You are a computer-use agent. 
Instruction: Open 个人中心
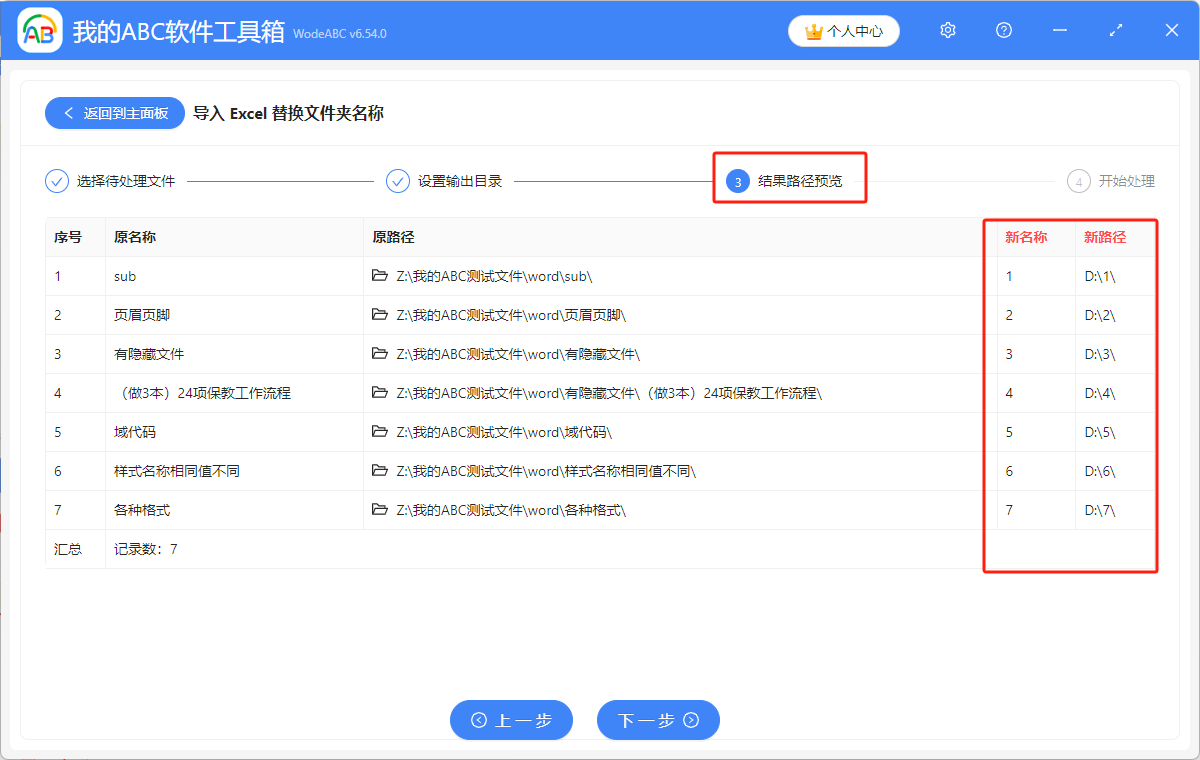click(843, 31)
